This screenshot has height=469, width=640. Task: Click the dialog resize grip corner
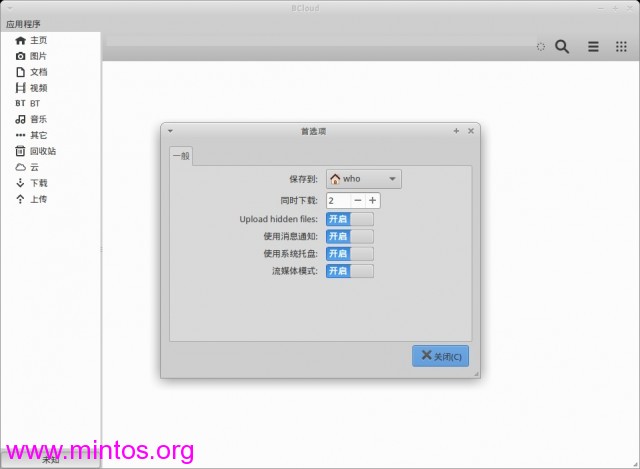pyautogui.click(x=476, y=374)
